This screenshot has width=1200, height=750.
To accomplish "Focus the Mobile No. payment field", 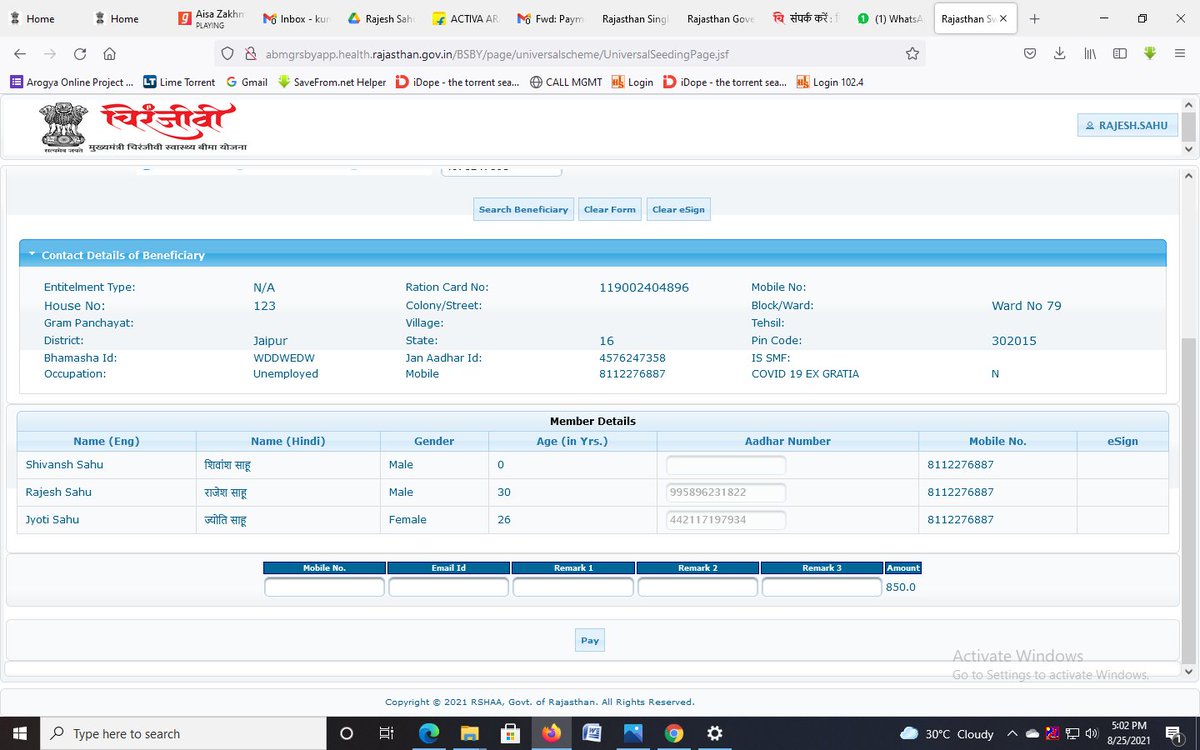I will [324, 587].
